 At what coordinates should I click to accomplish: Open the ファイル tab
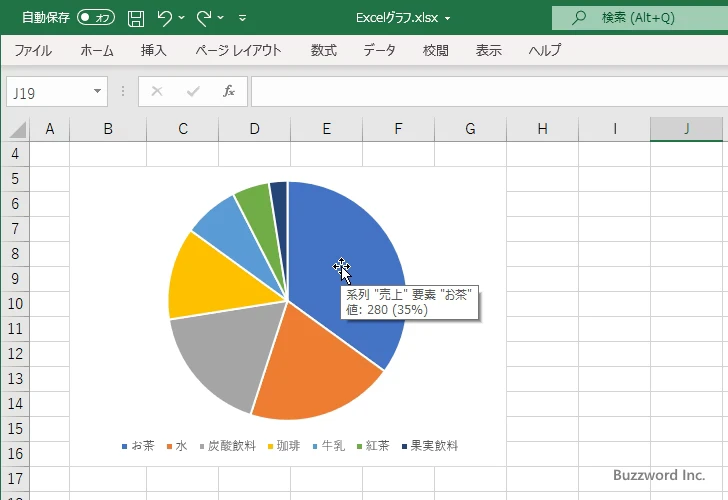click(x=33, y=50)
